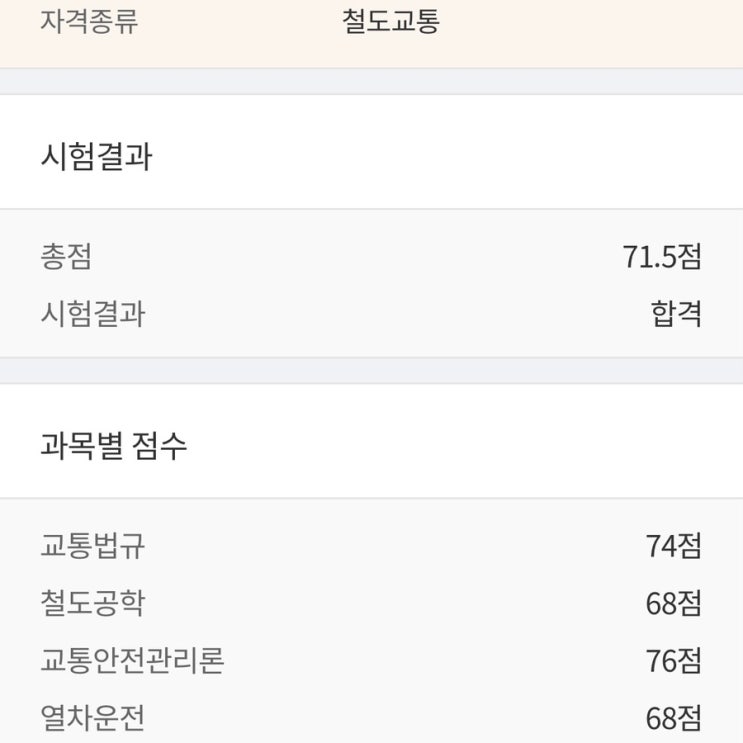Click the 교통안전관리론 subject label
Viewport: 743px width, 743px height.
click(x=132, y=660)
